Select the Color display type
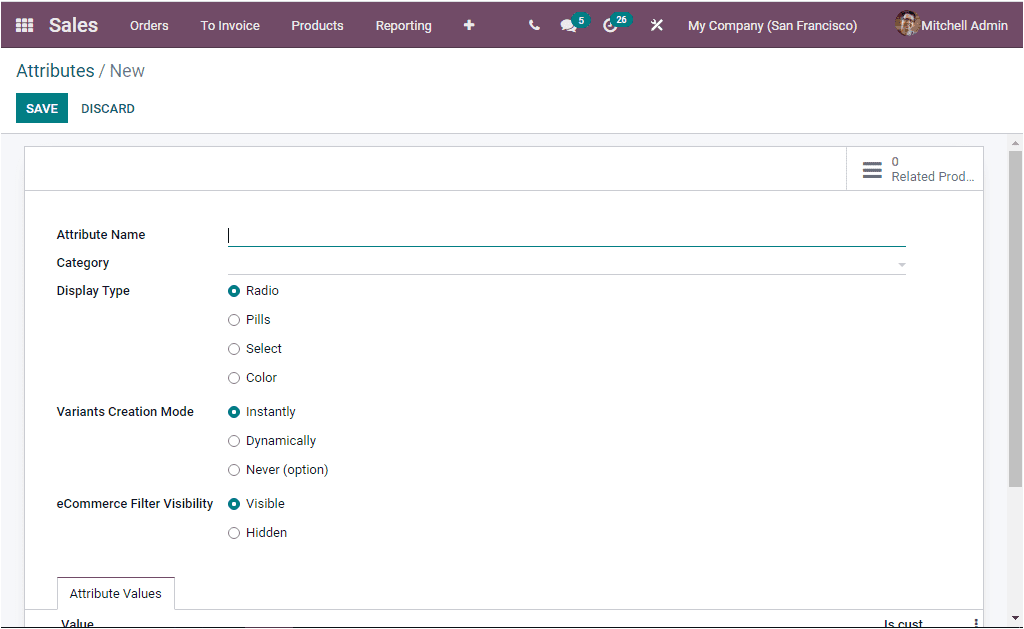Screen dimensions: 1024x629 tap(232, 377)
